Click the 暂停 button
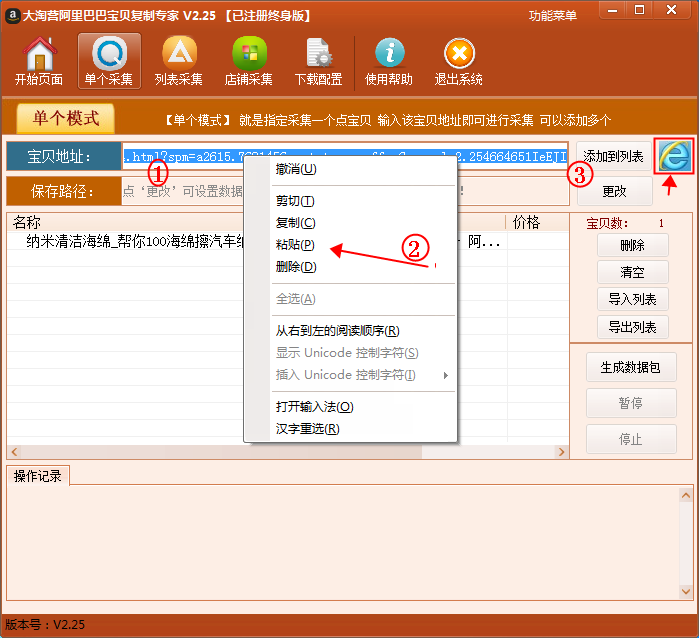The image size is (699, 638). point(631,403)
